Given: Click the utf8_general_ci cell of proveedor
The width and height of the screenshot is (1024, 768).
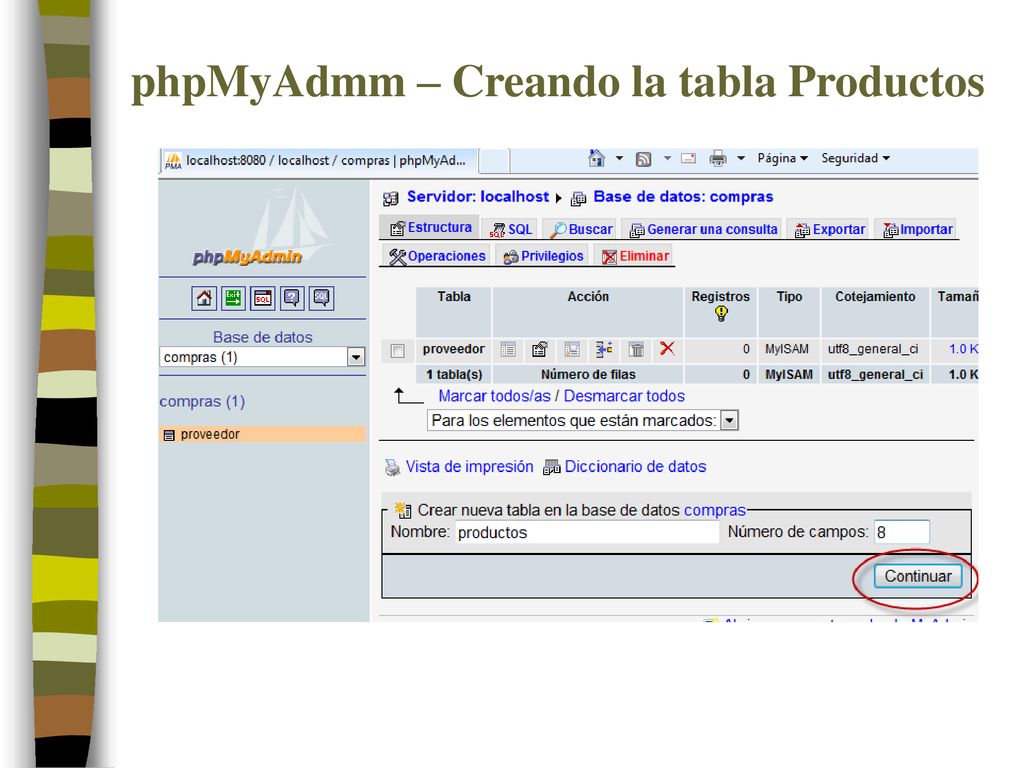Looking at the screenshot, I should (873, 349).
